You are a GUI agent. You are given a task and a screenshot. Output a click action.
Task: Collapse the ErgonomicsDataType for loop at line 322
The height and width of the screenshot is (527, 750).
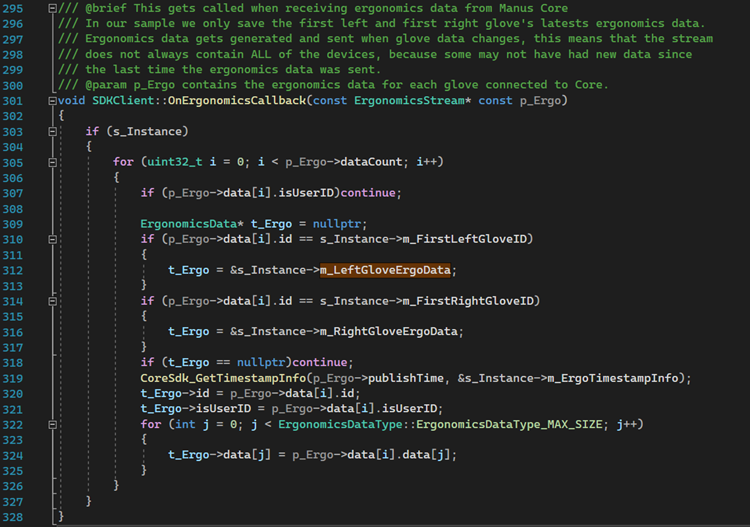click(x=53, y=425)
